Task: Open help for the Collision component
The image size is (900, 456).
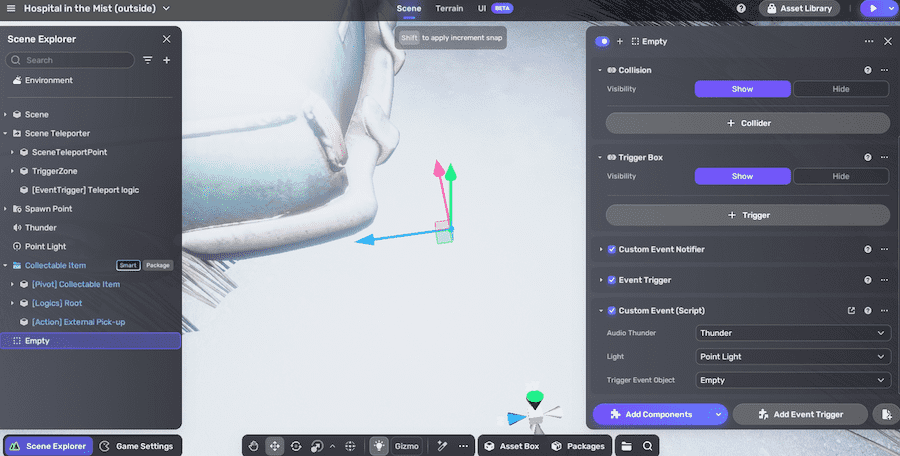Action: point(867,70)
